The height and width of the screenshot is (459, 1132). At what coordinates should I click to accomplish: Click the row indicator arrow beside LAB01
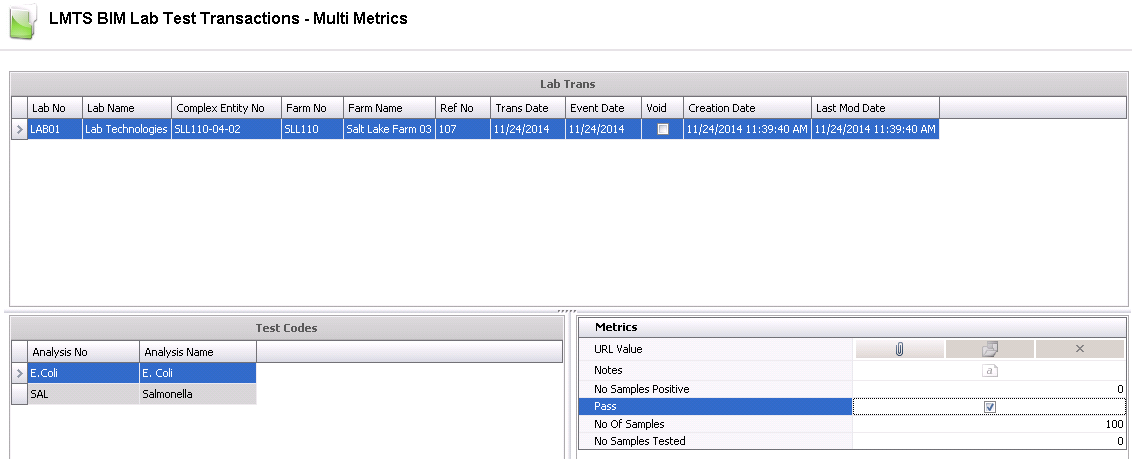19,129
